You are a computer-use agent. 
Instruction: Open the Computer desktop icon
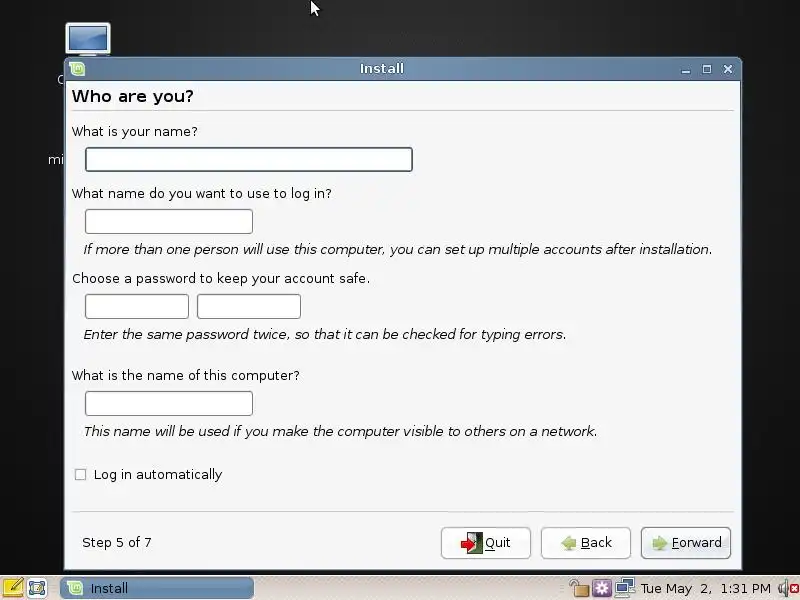coord(88,39)
